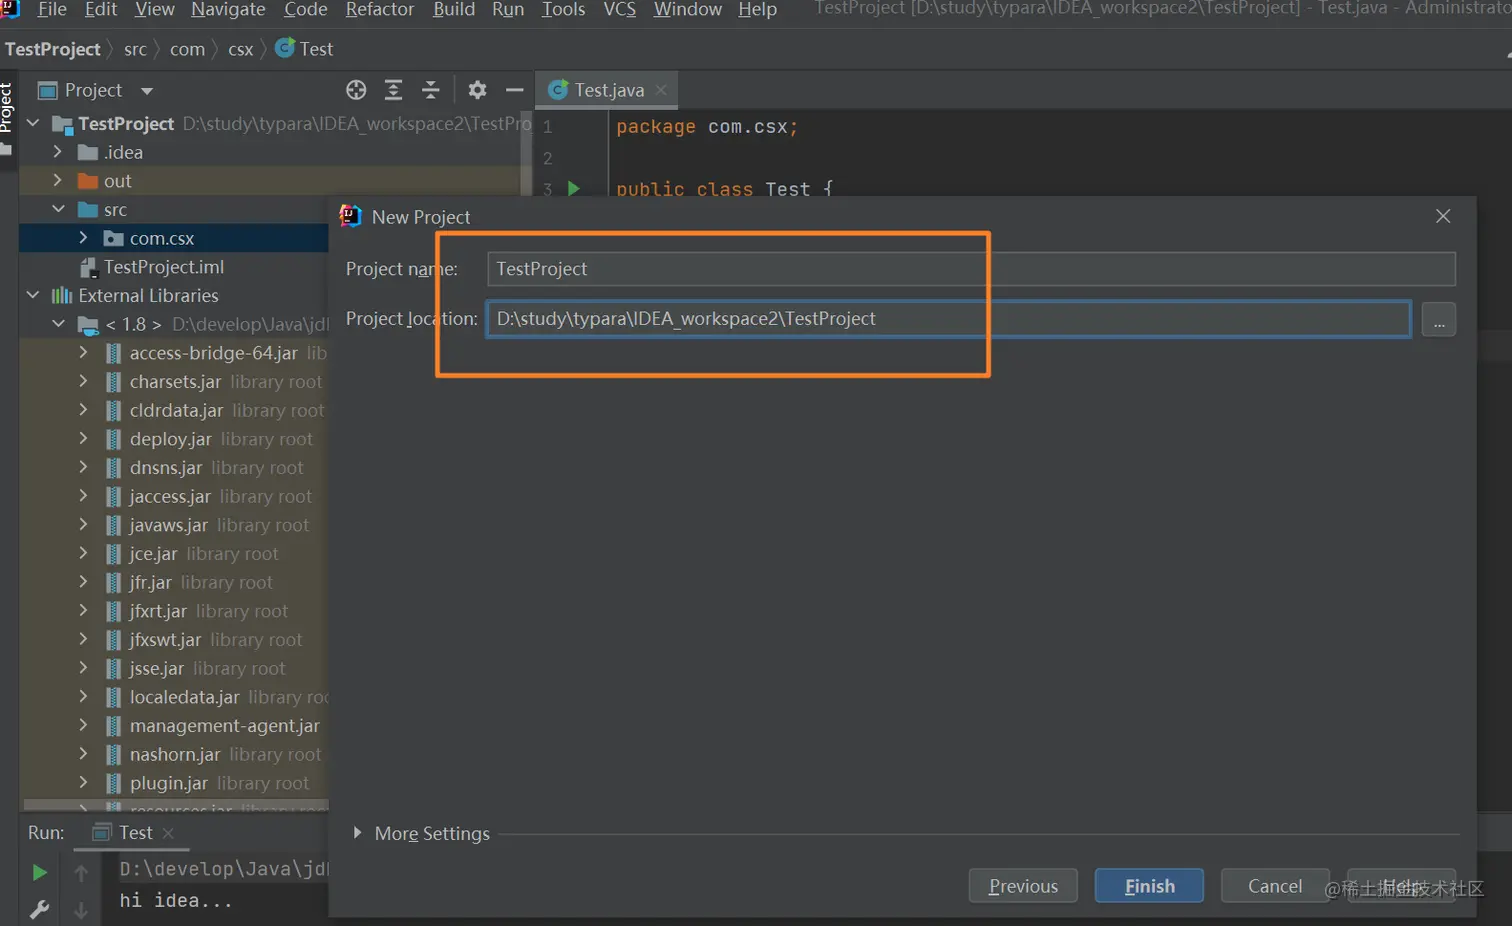Screen dimensions: 1512x926
Task: Expand the .idea folder
Action: pos(58,152)
